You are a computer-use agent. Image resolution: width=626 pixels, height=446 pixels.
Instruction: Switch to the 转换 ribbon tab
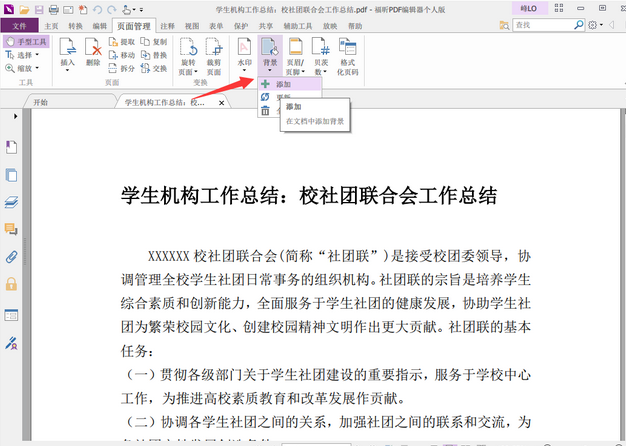pos(75,26)
